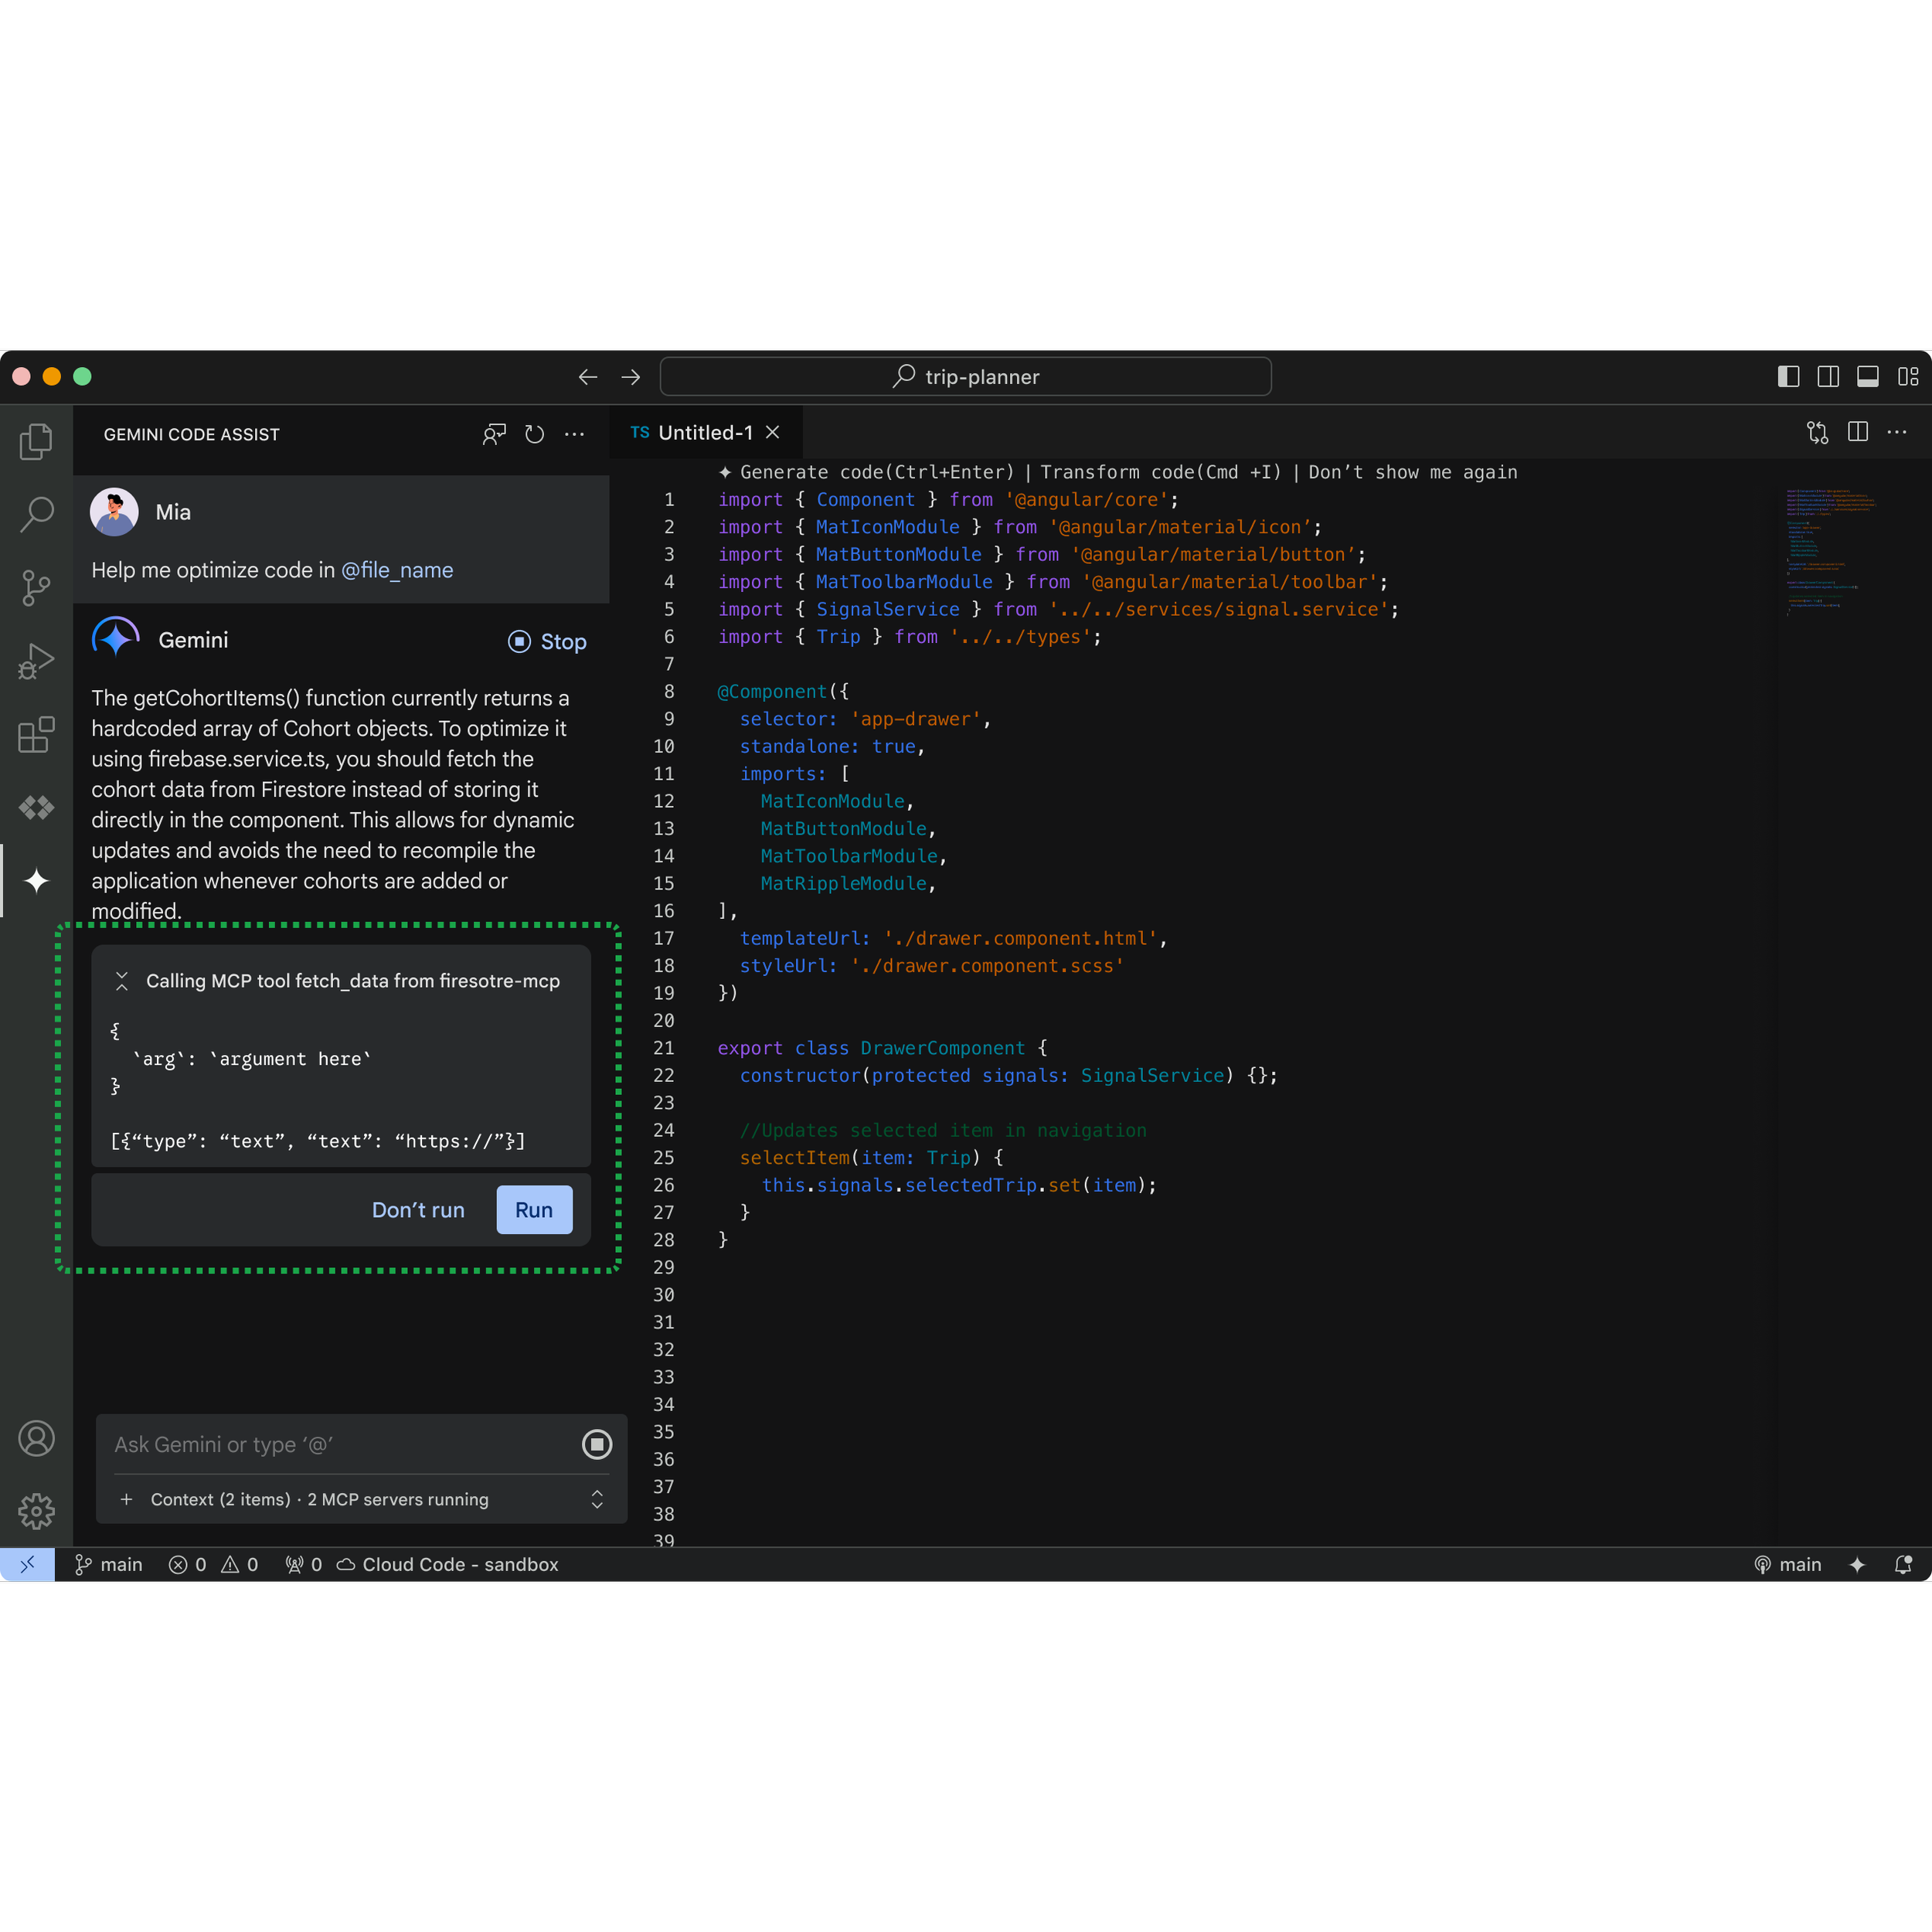Open Accounts icon in activity bar

(36, 1438)
